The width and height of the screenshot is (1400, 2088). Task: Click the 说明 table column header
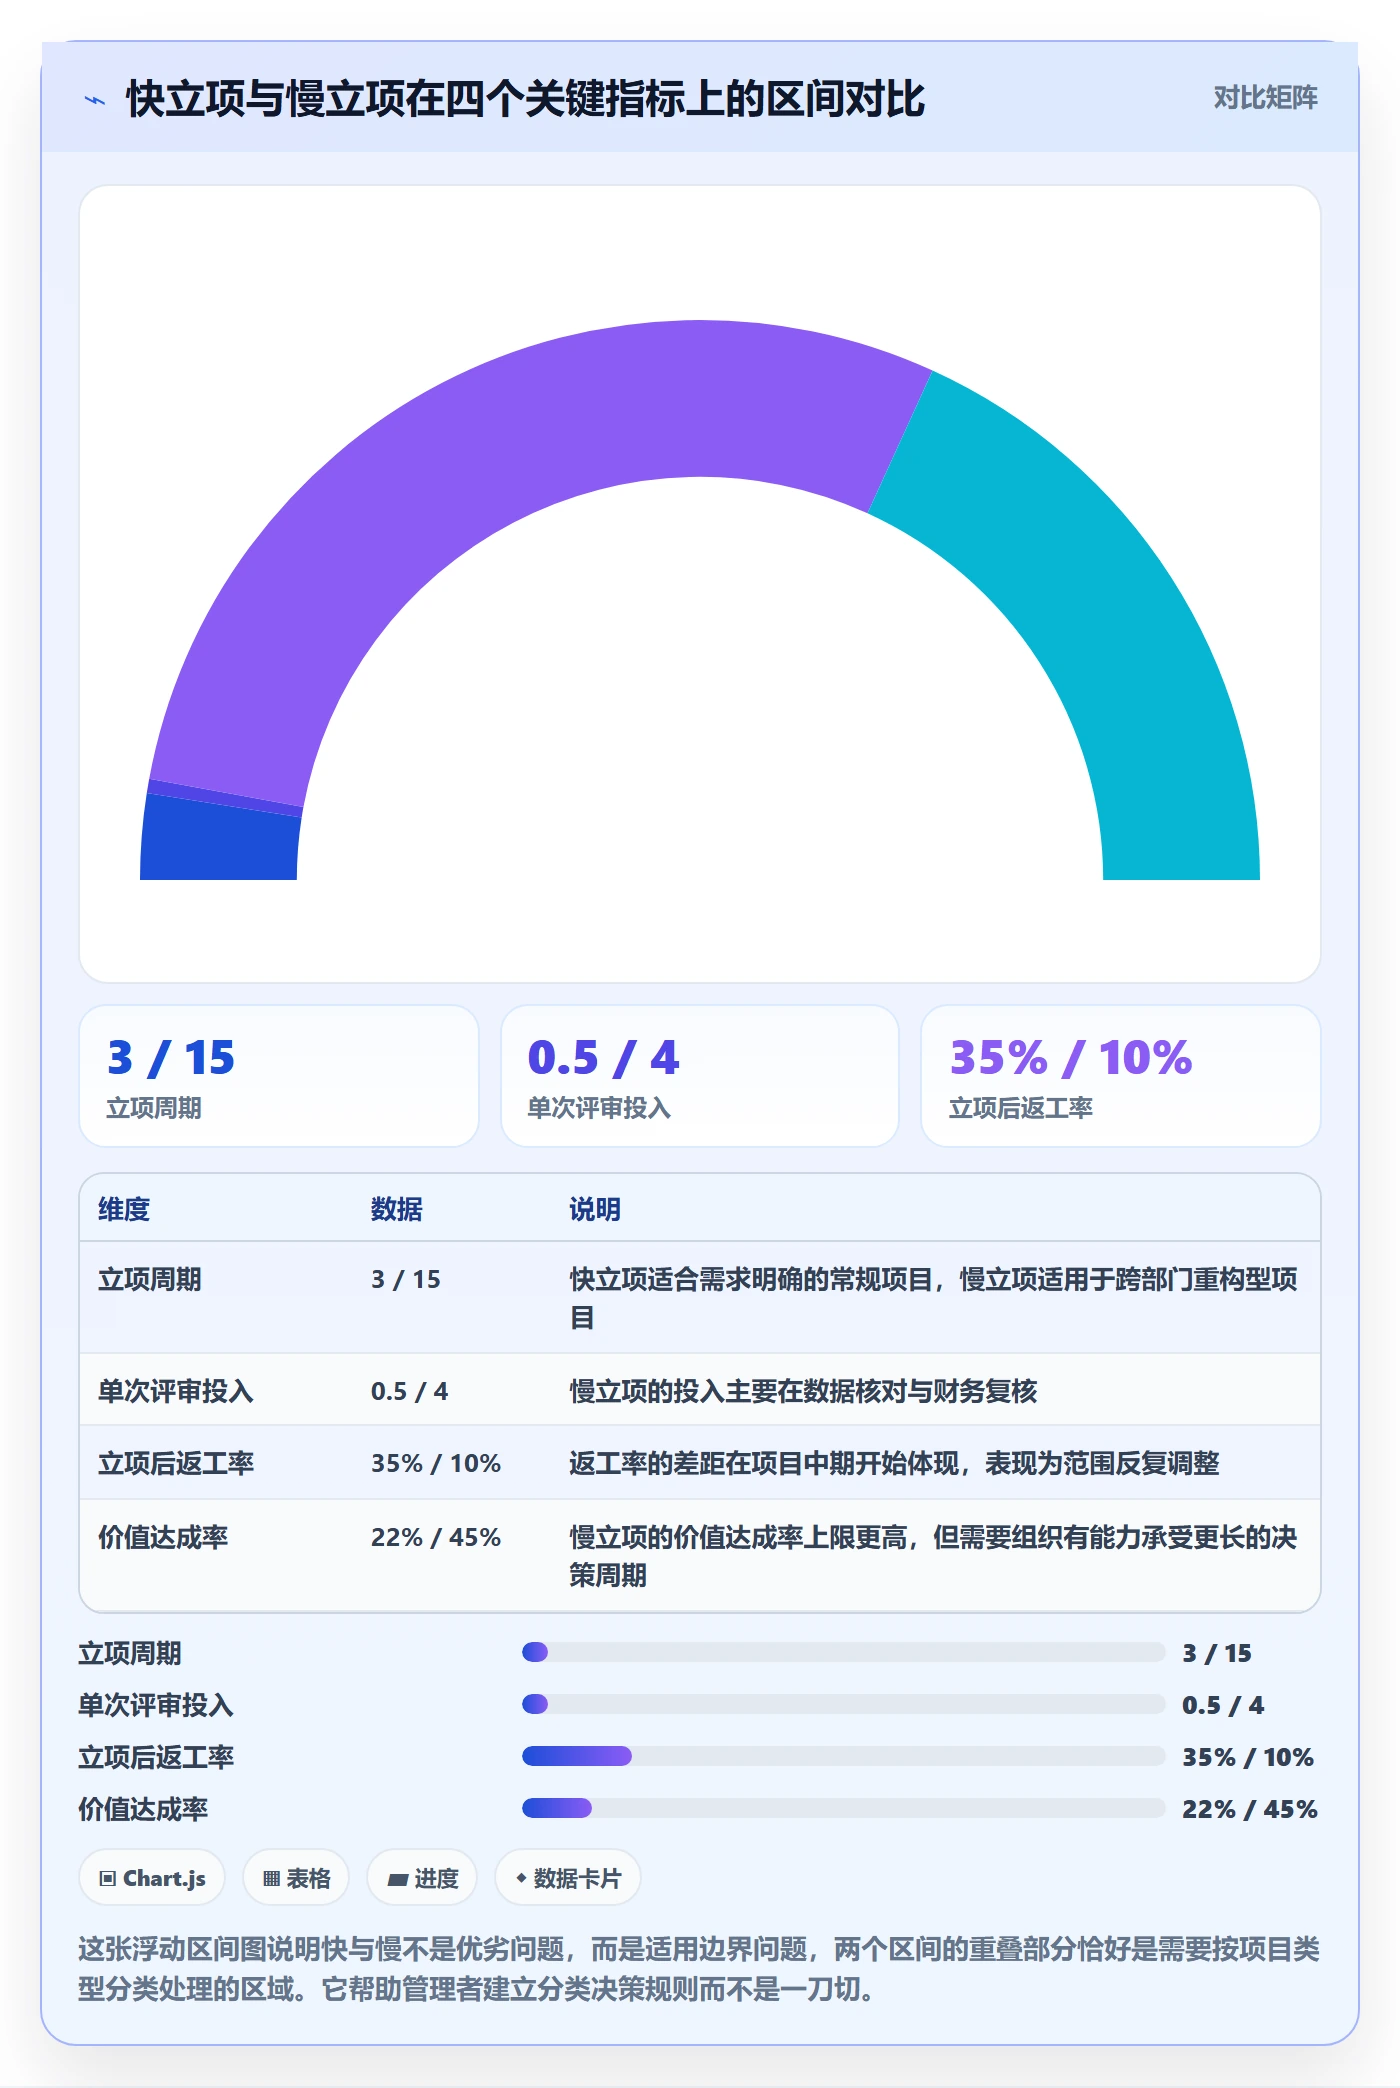click(595, 1209)
